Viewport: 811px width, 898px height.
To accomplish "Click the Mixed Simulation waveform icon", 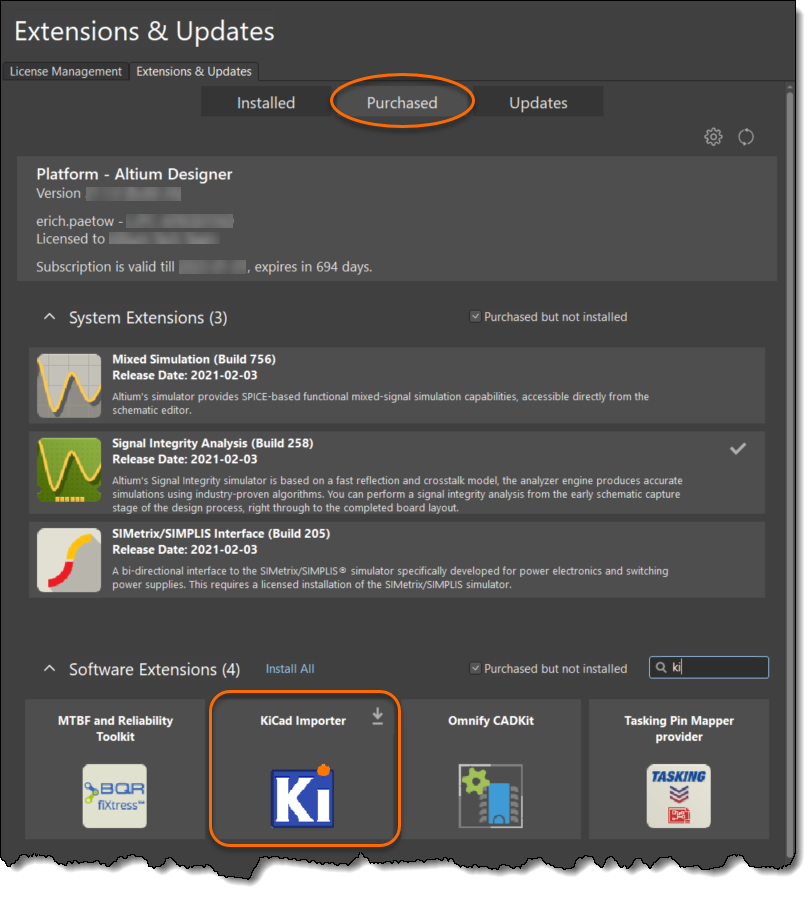I will (x=69, y=385).
